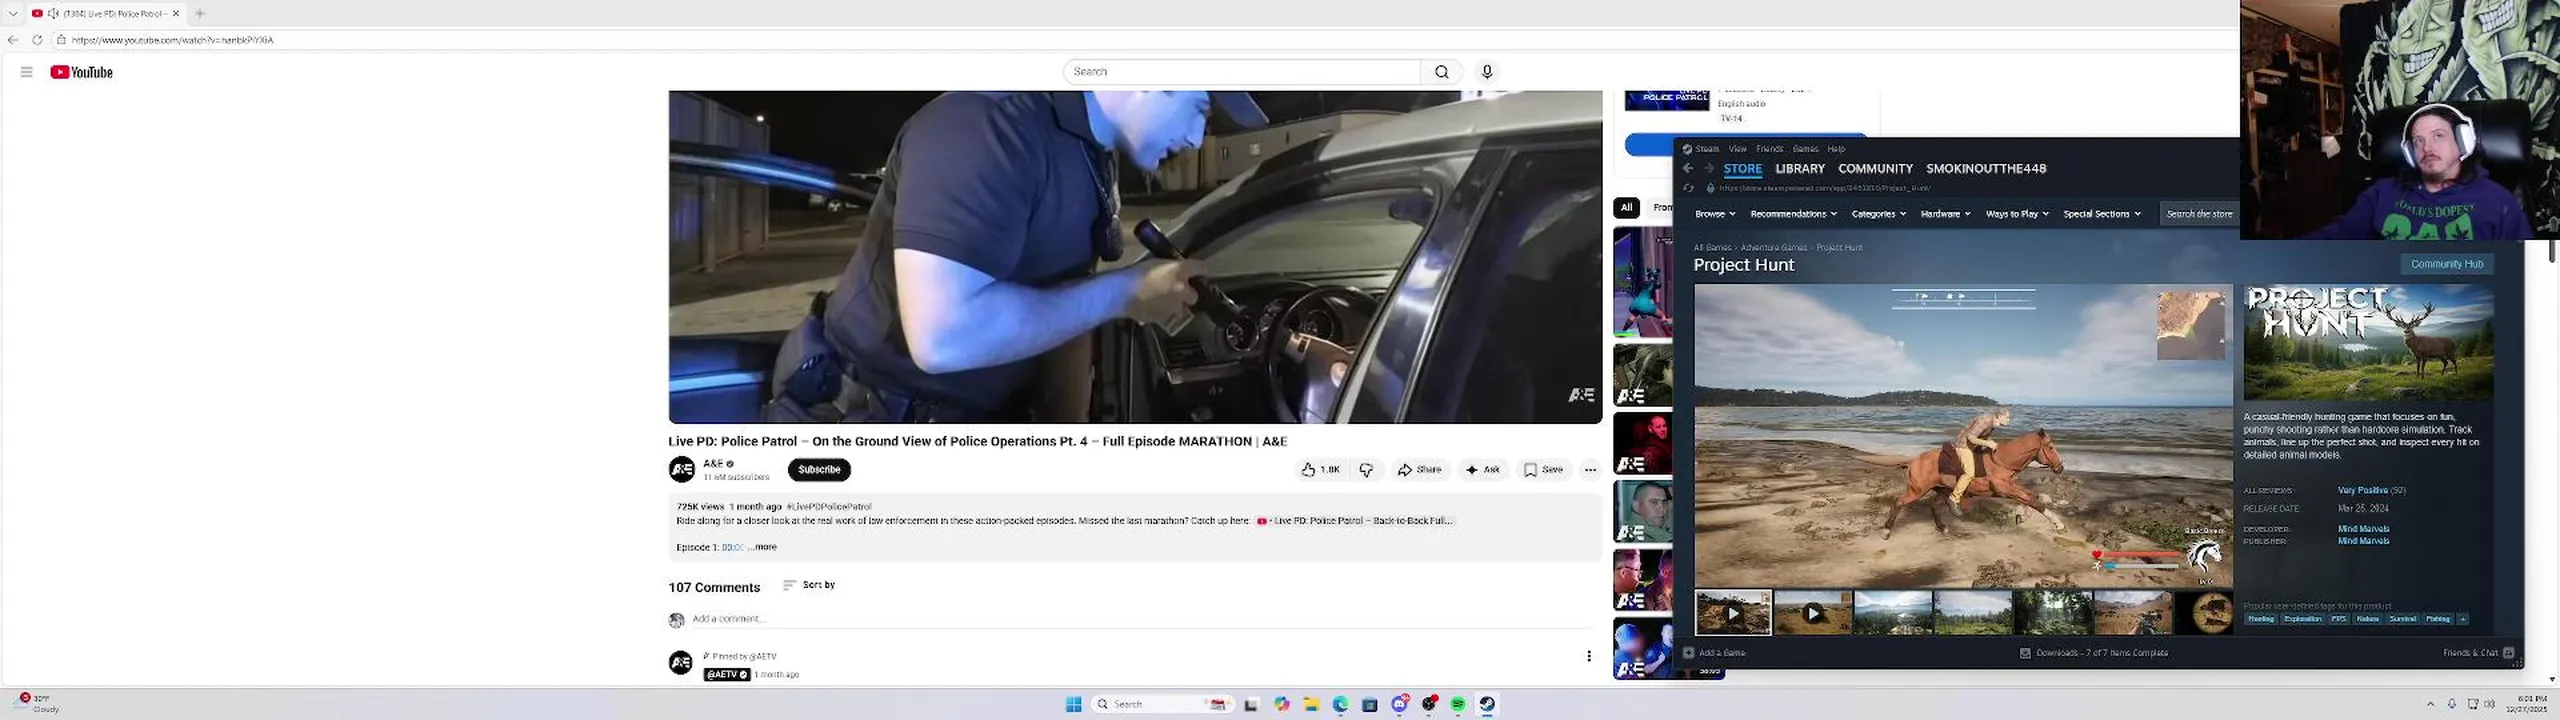
Task: Click Add a Game in Steam
Action: [1715, 653]
